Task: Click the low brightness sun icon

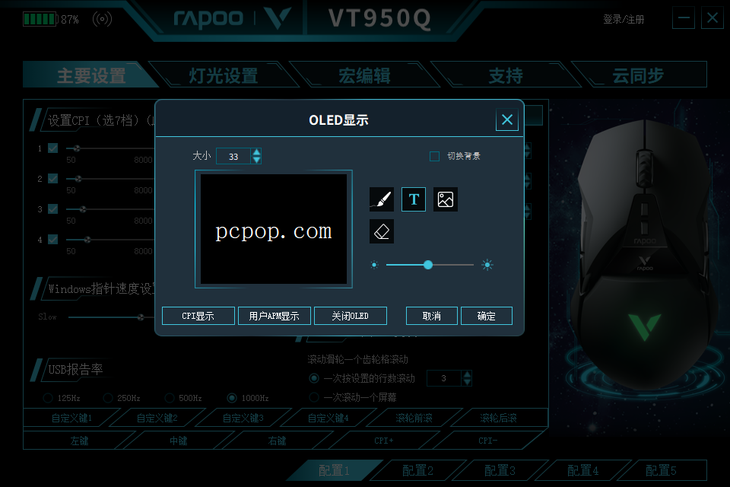Action: pyautogui.click(x=374, y=265)
